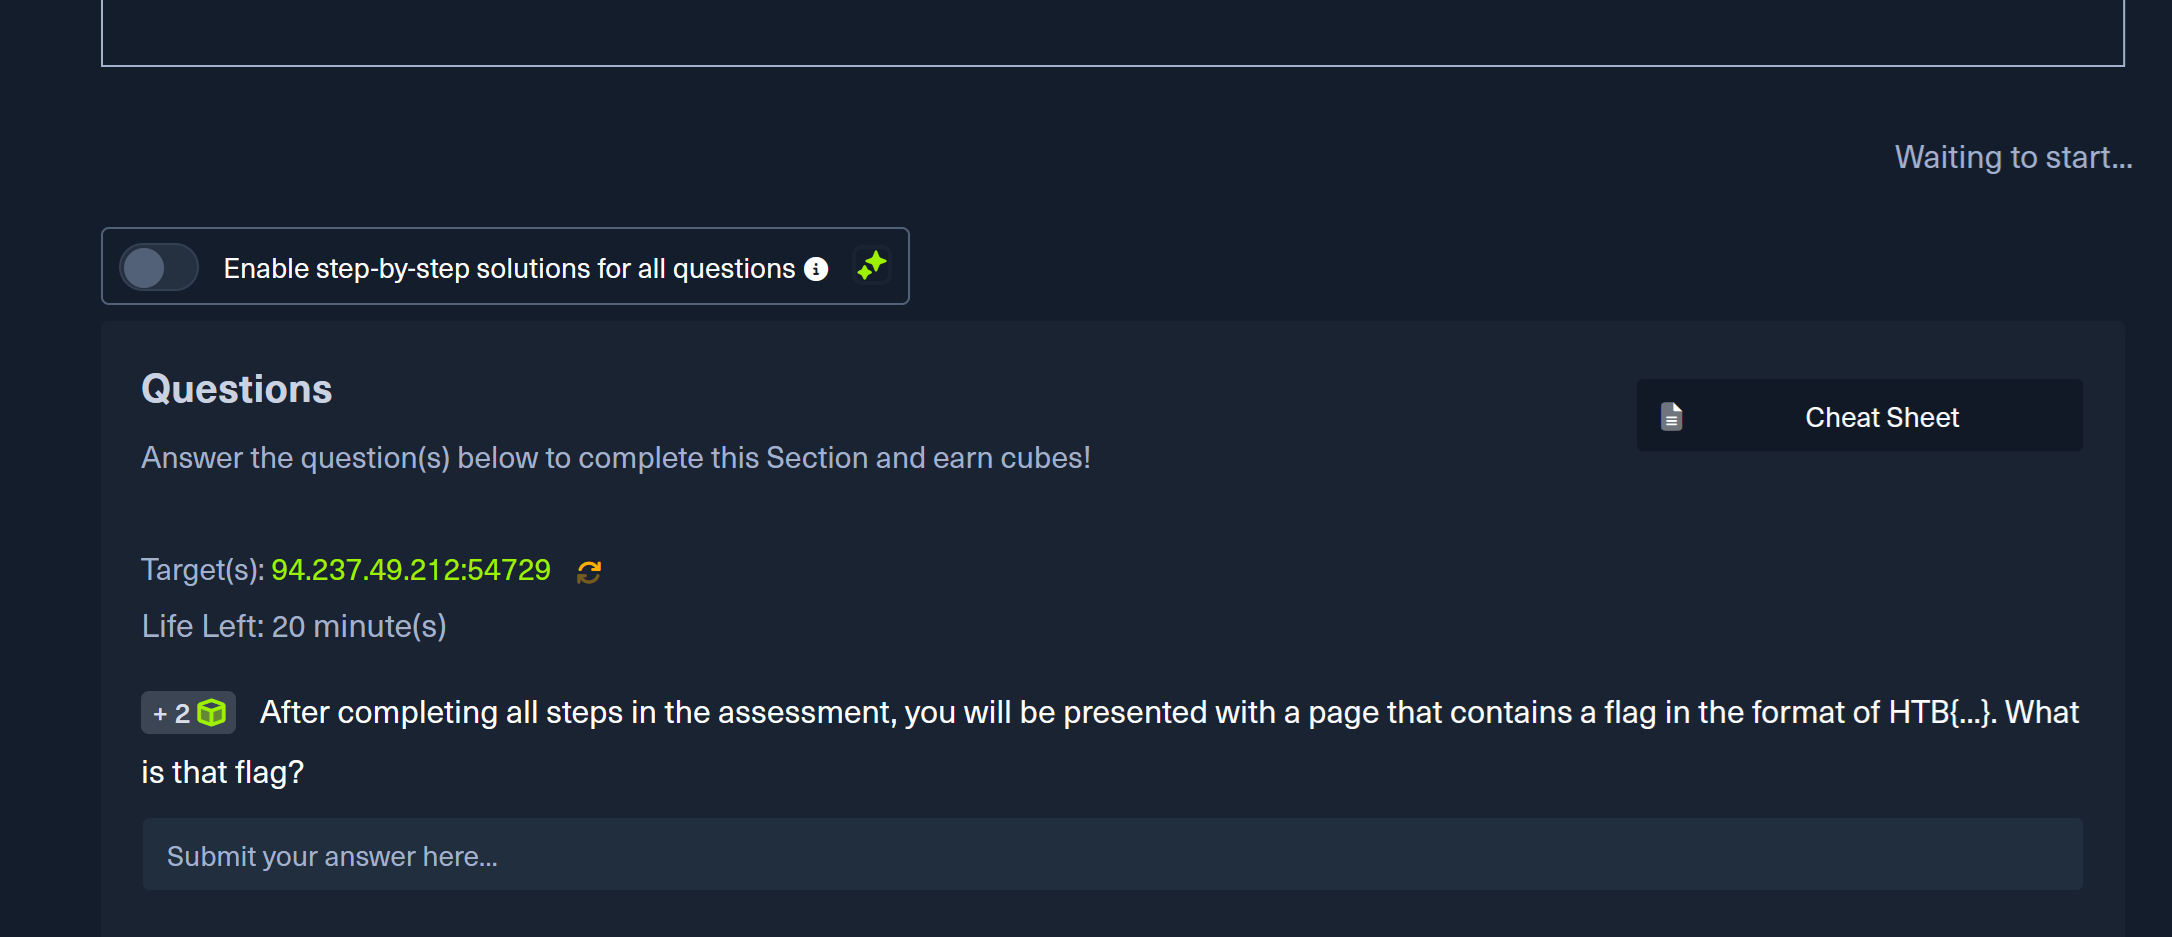Click the Waiting to start status text
Image resolution: width=2172 pixels, height=937 pixels.
2012,157
